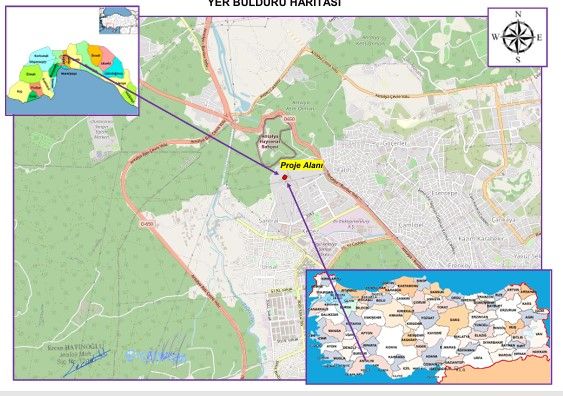
Task: Select the Korkuteli district in the Antalya inset
Action: pyautogui.click(x=41, y=58)
